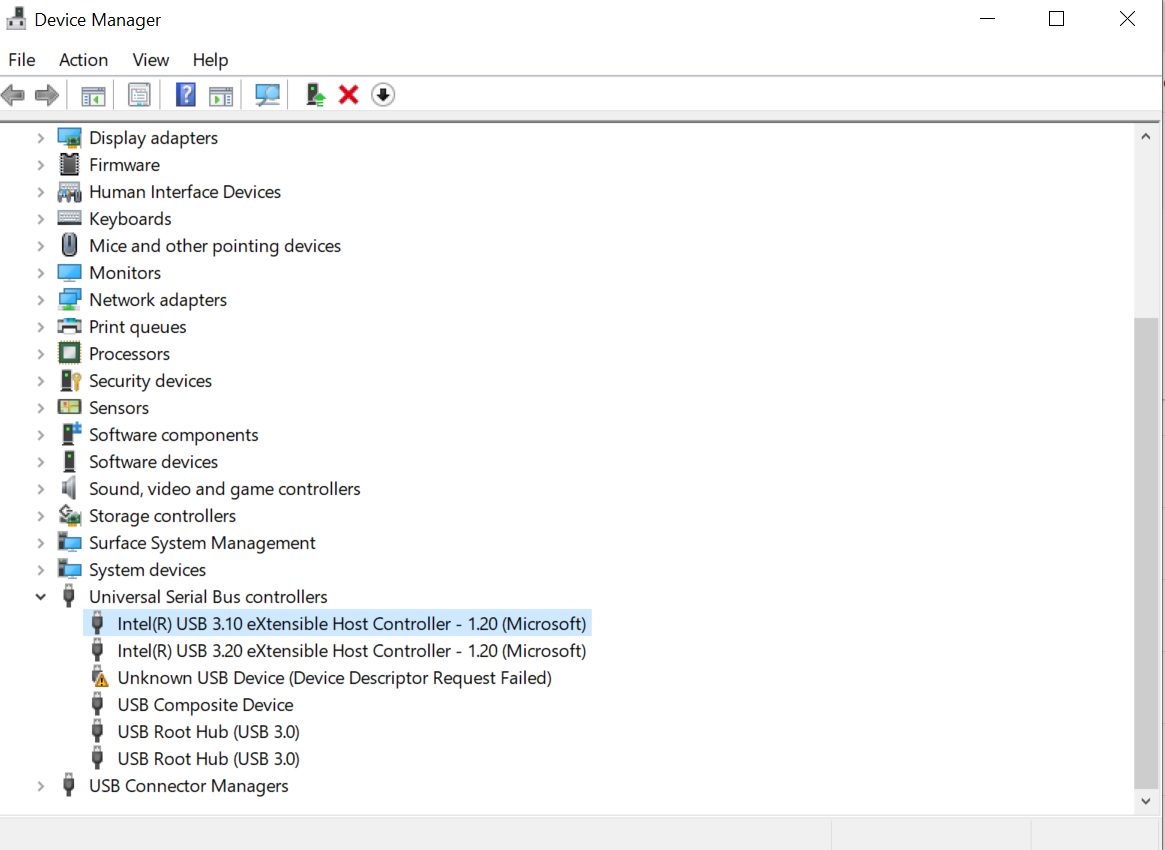Viewport: 1165px width, 850px height.
Task: Click the Unknown USB Device warning icon
Action: (99, 678)
